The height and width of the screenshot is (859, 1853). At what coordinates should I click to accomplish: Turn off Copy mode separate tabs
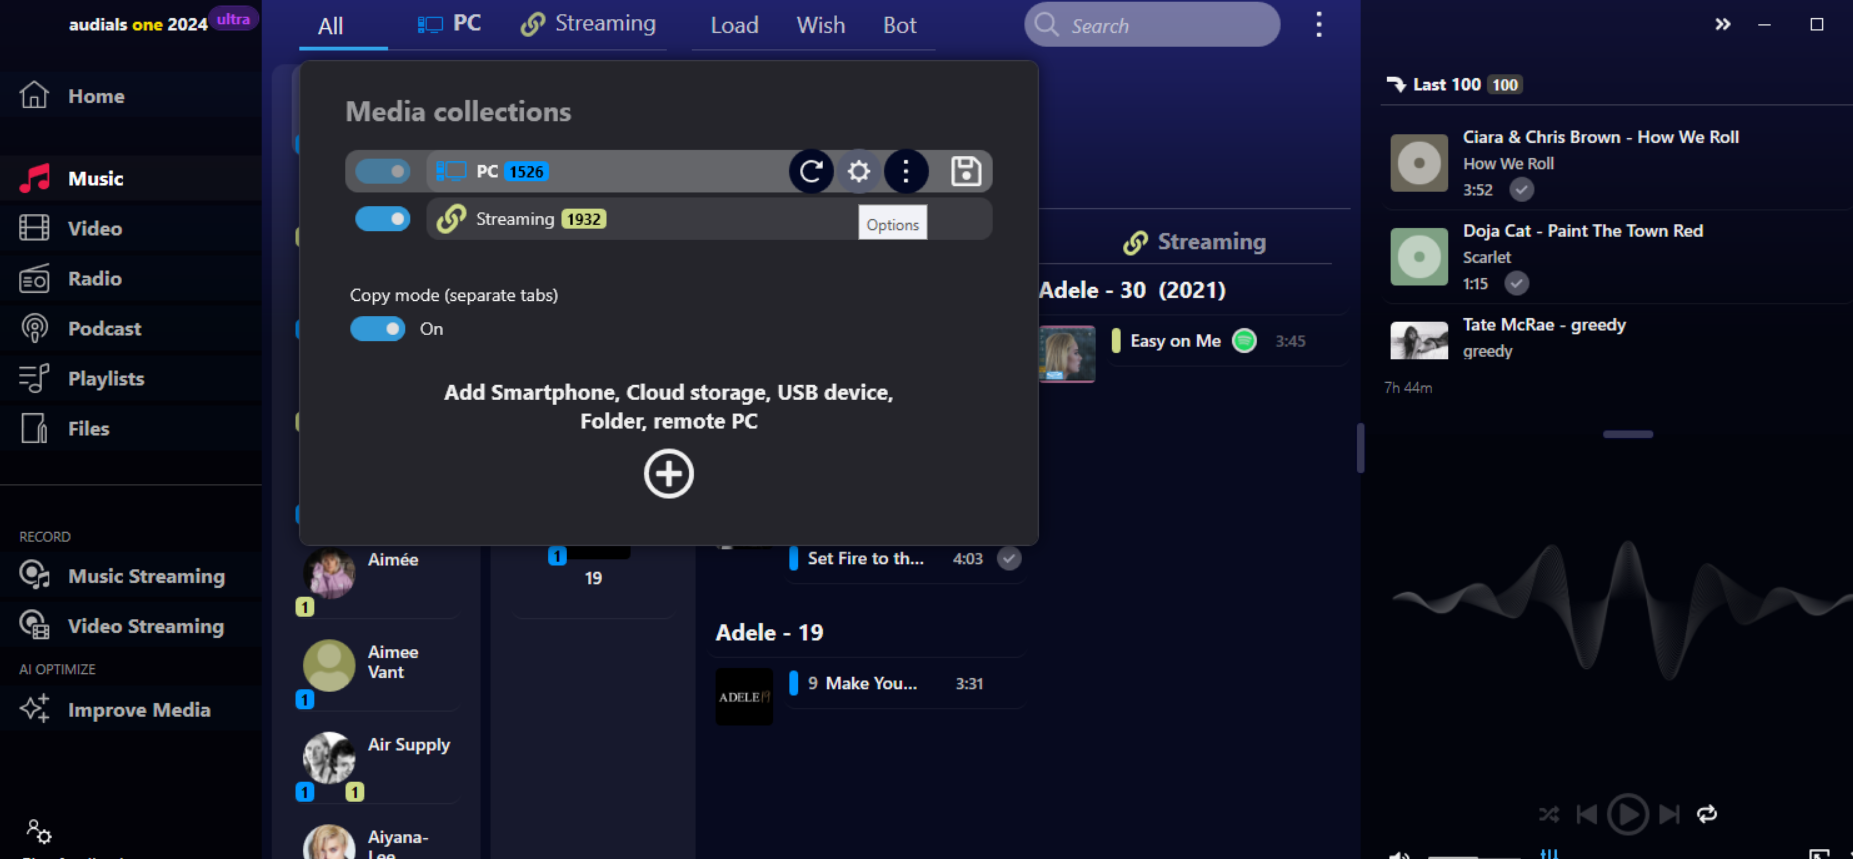pos(378,329)
